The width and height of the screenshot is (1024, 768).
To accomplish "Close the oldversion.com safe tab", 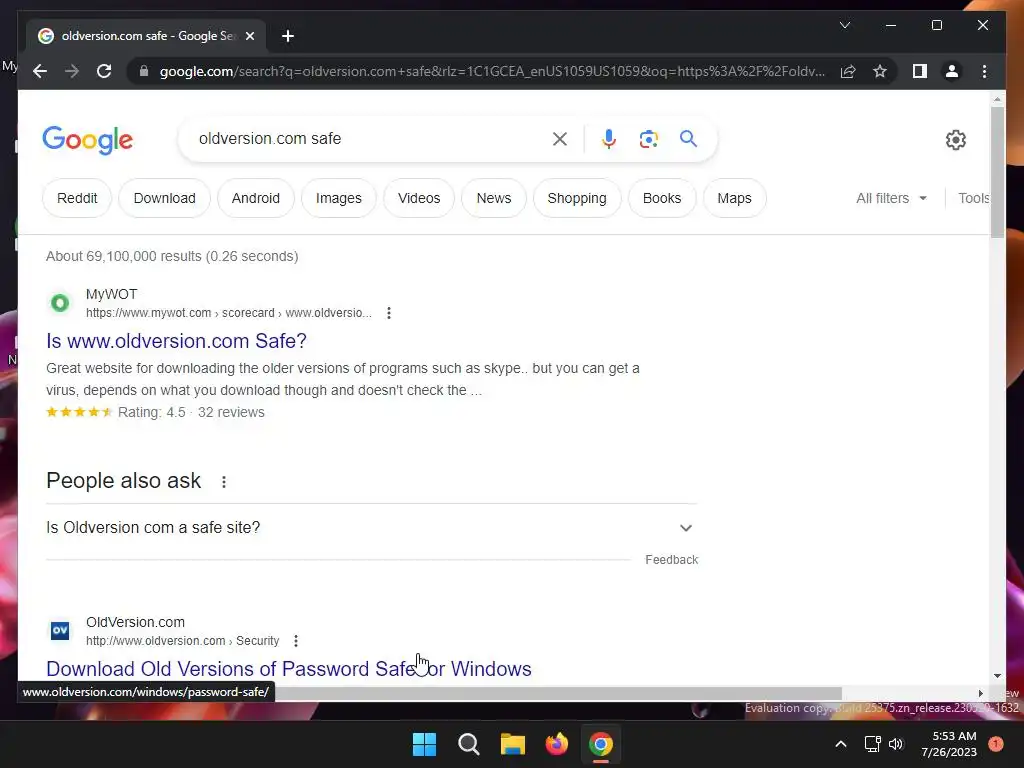I will pyautogui.click(x=249, y=36).
